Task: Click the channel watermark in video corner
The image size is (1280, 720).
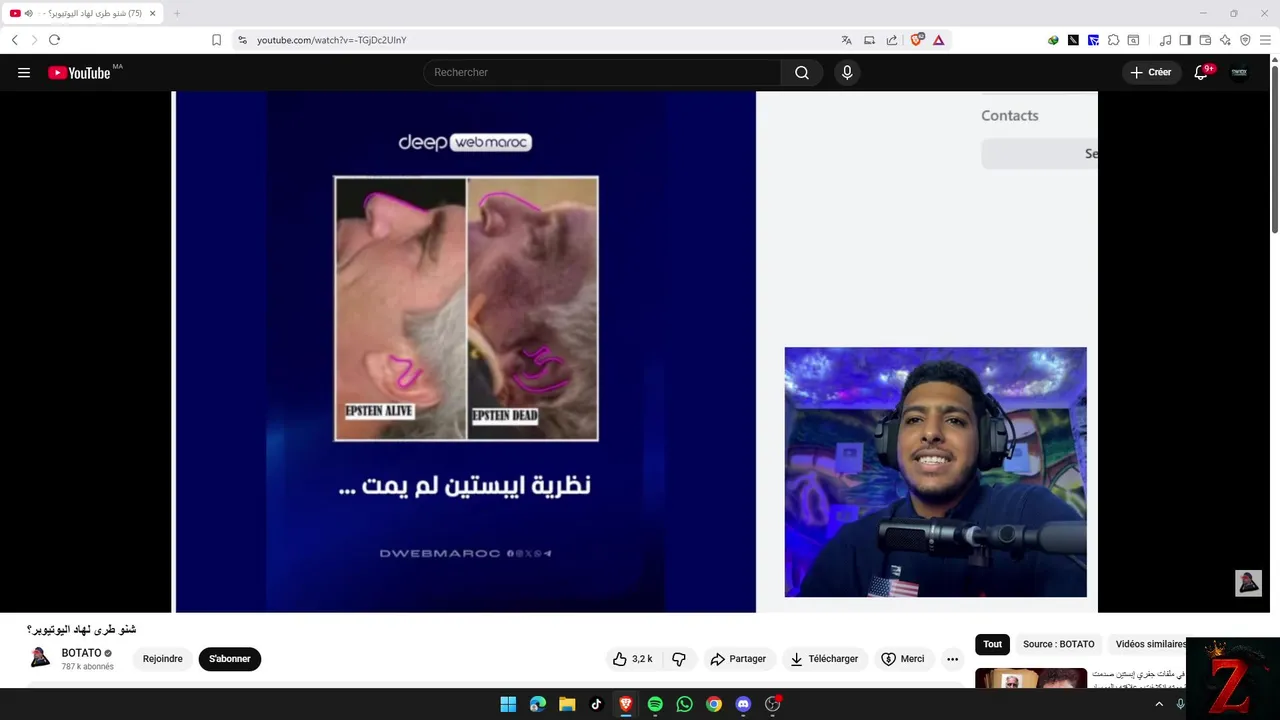Action: tap(1248, 583)
